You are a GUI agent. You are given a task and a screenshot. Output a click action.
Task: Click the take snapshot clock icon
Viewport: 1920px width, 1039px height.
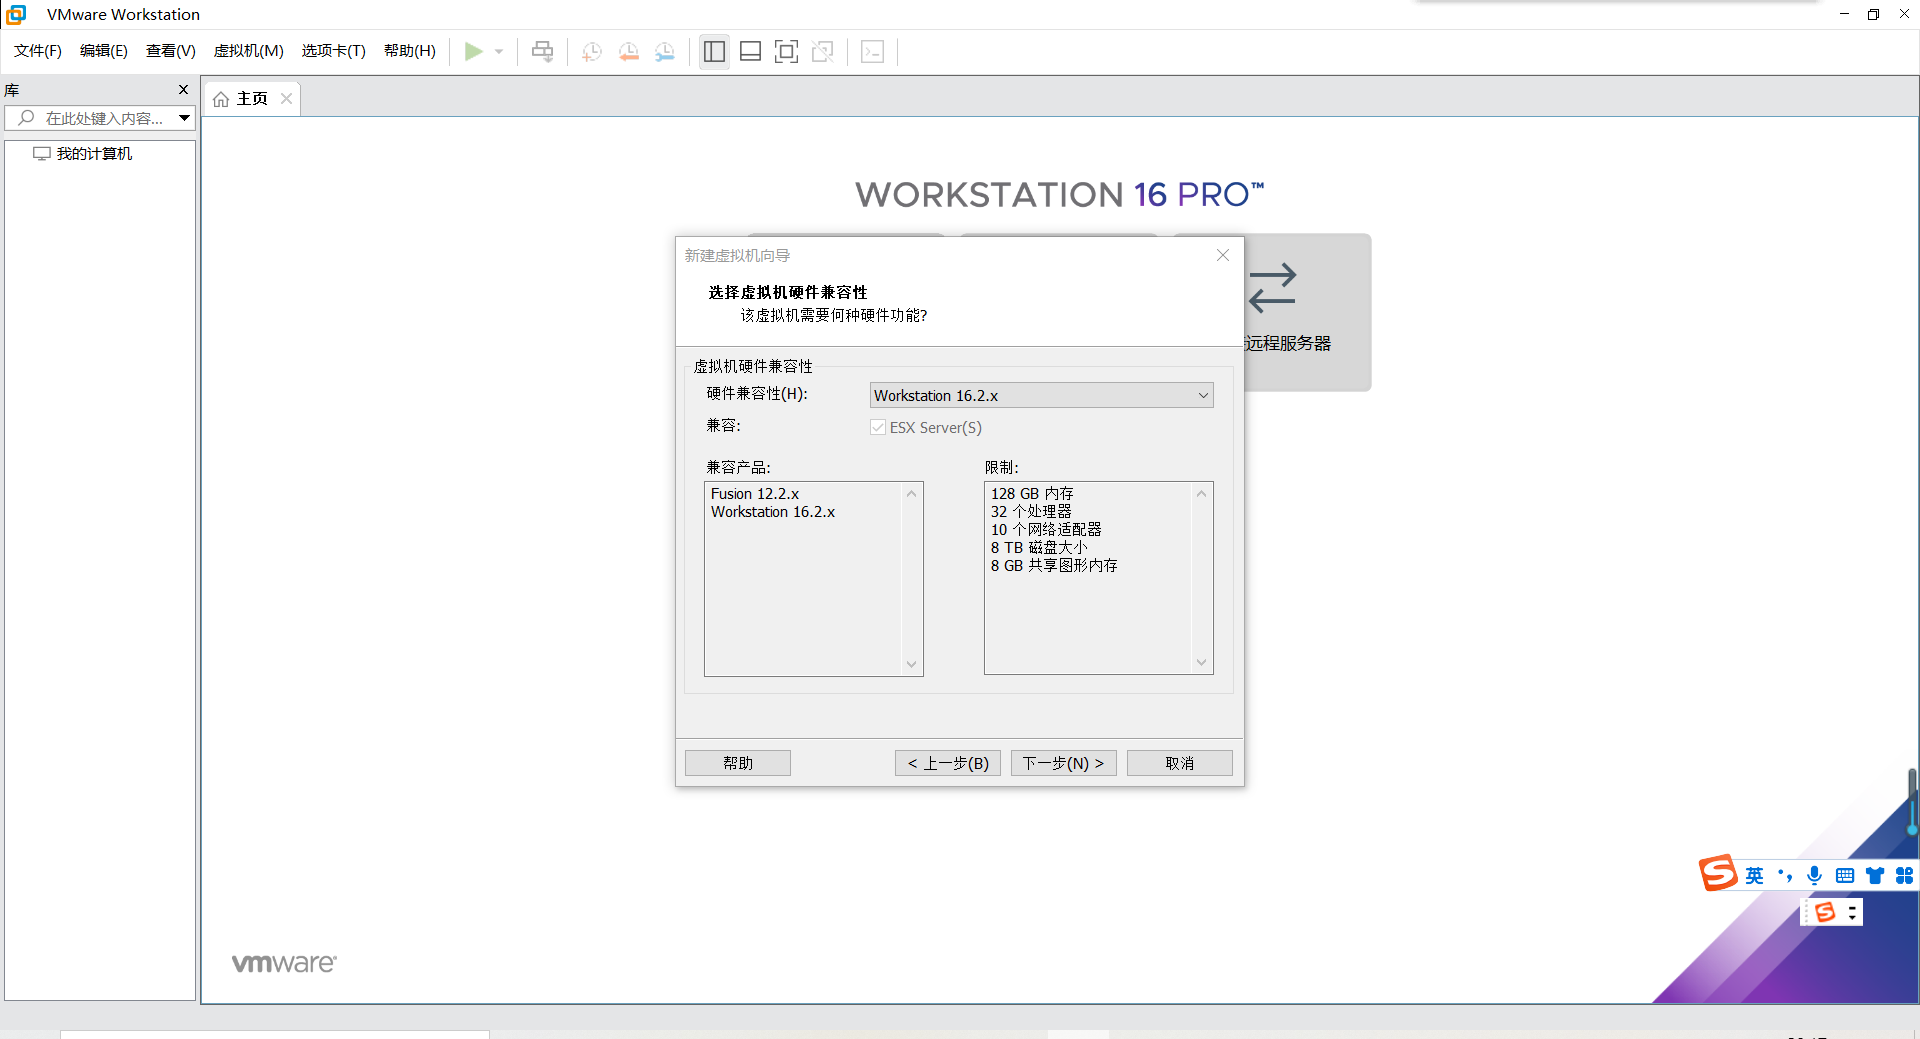[592, 51]
